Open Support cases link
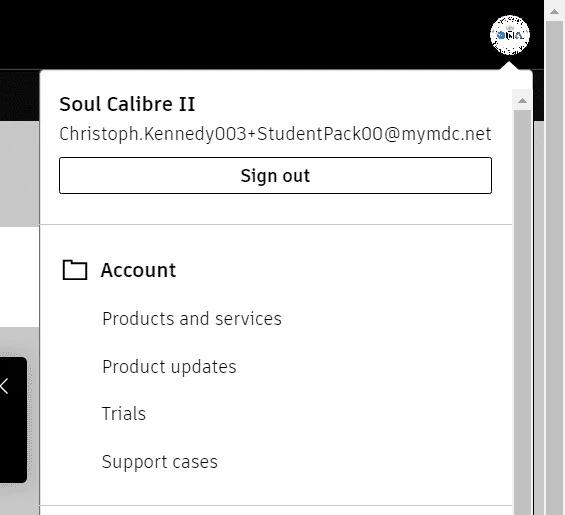The image size is (565, 515). point(160,462)
